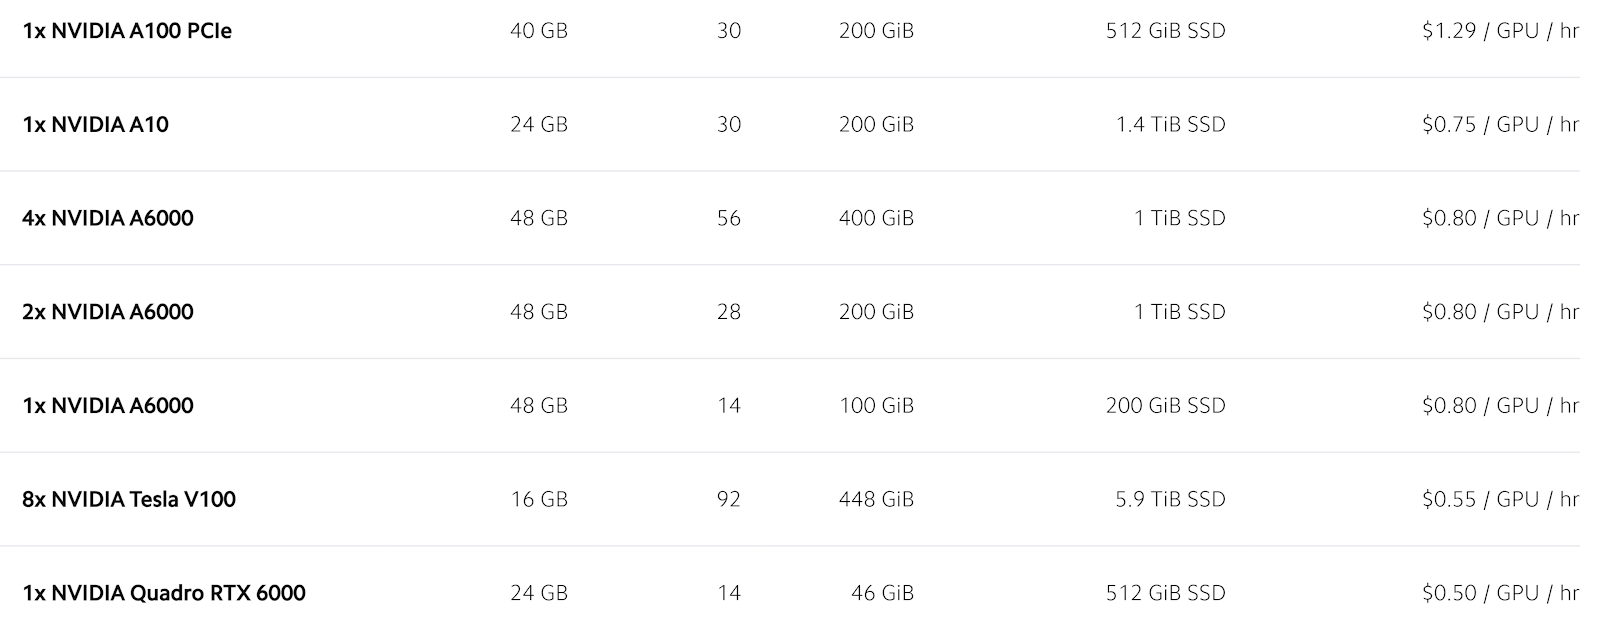1600x624 pixels.
Task: Click the 16 GB VRAM value
Action: [x=539, y=499]
